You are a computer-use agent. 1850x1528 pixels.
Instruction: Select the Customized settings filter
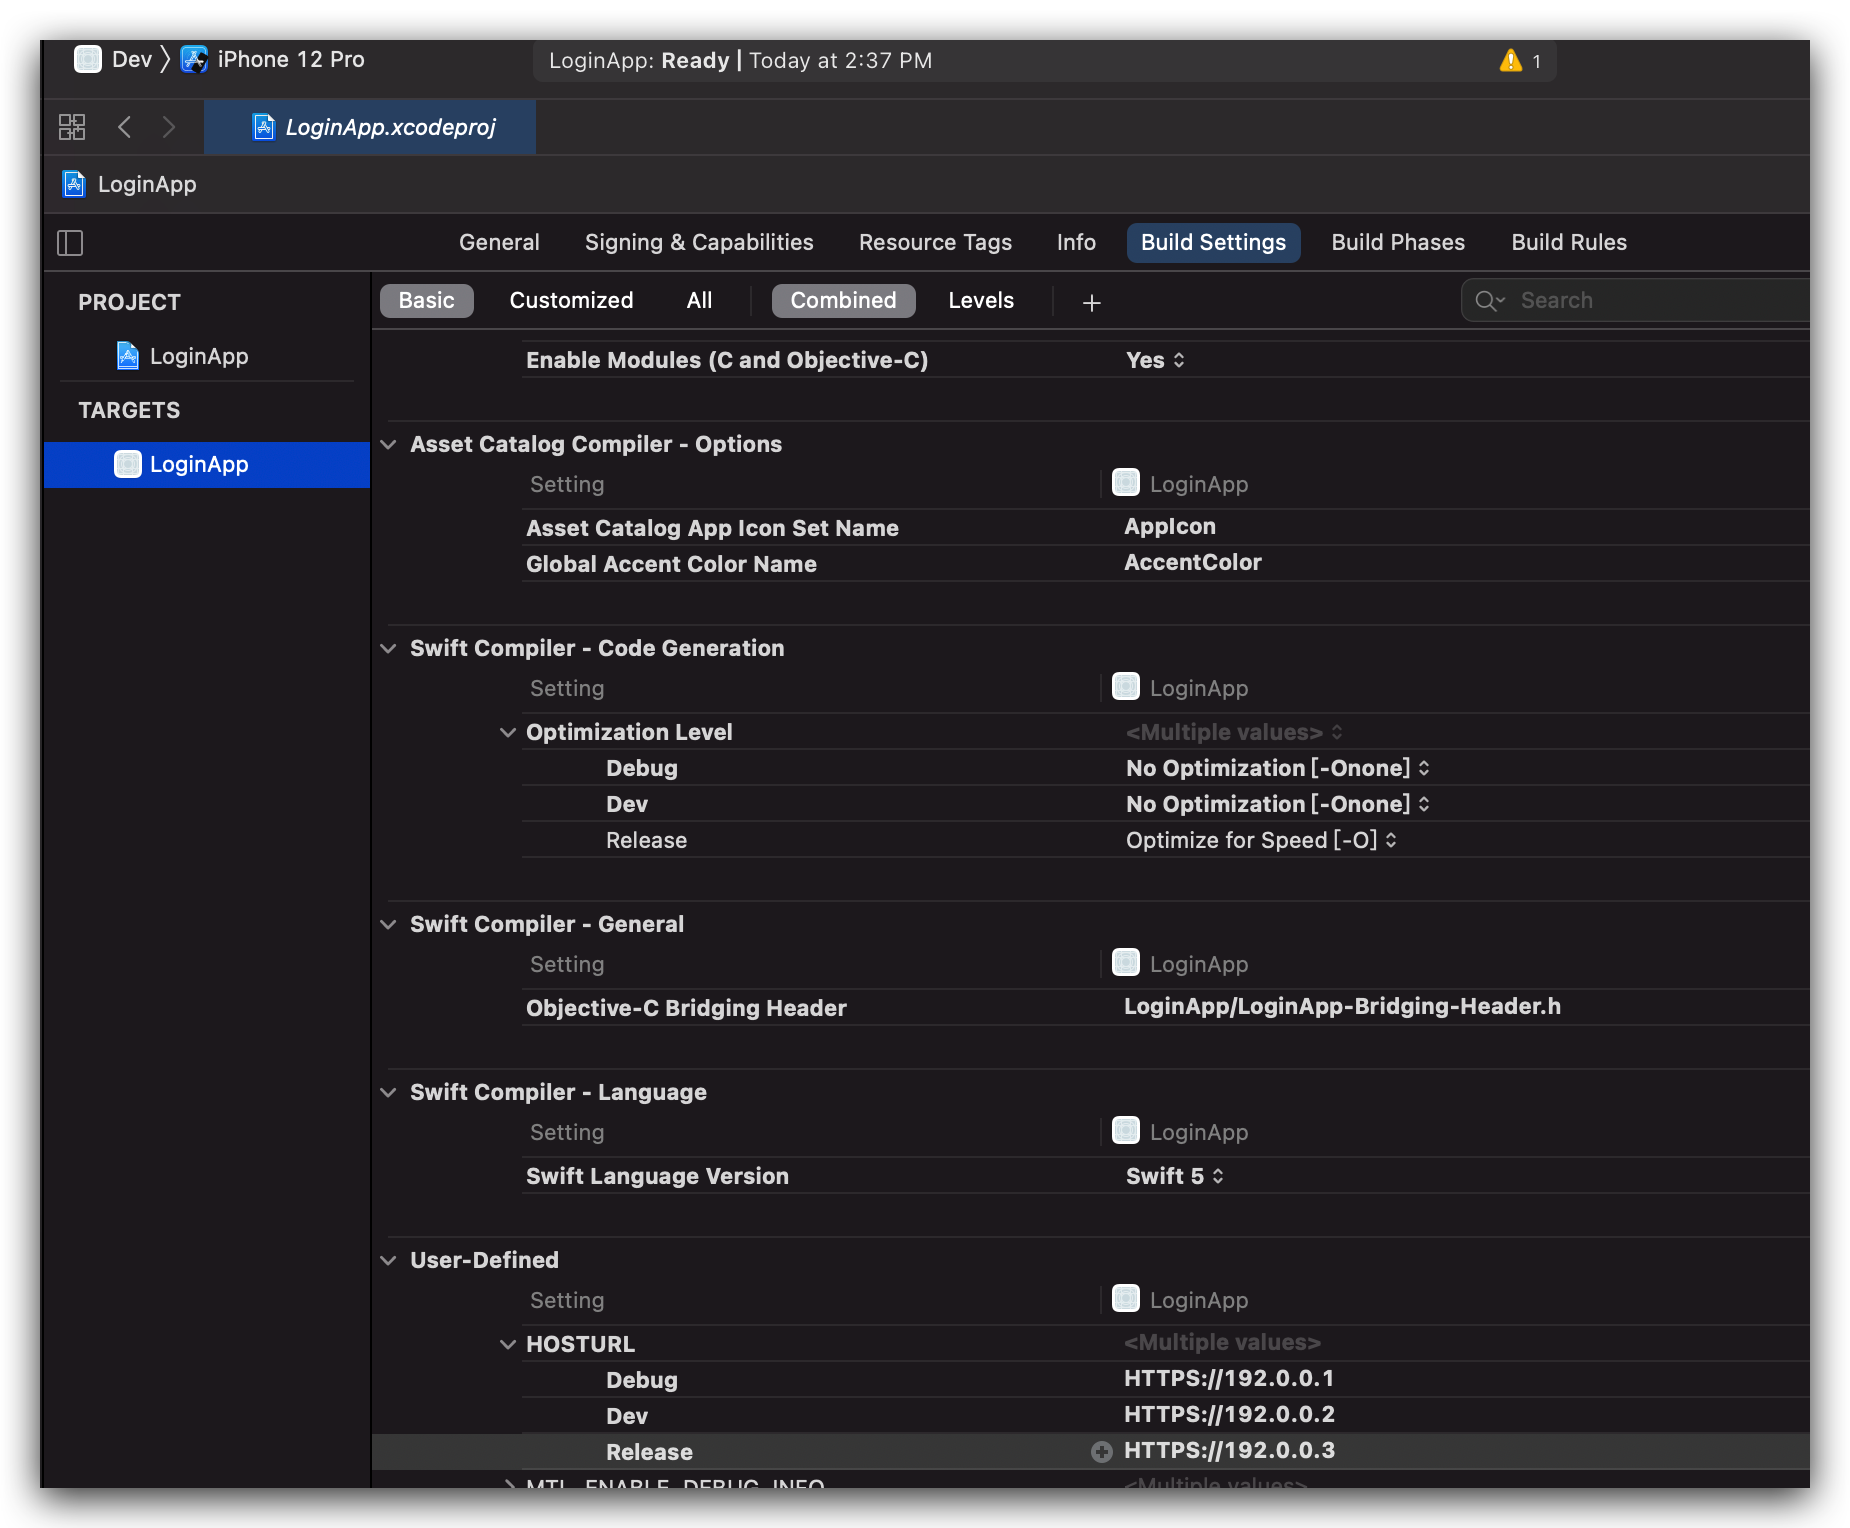tap(571, 301)
